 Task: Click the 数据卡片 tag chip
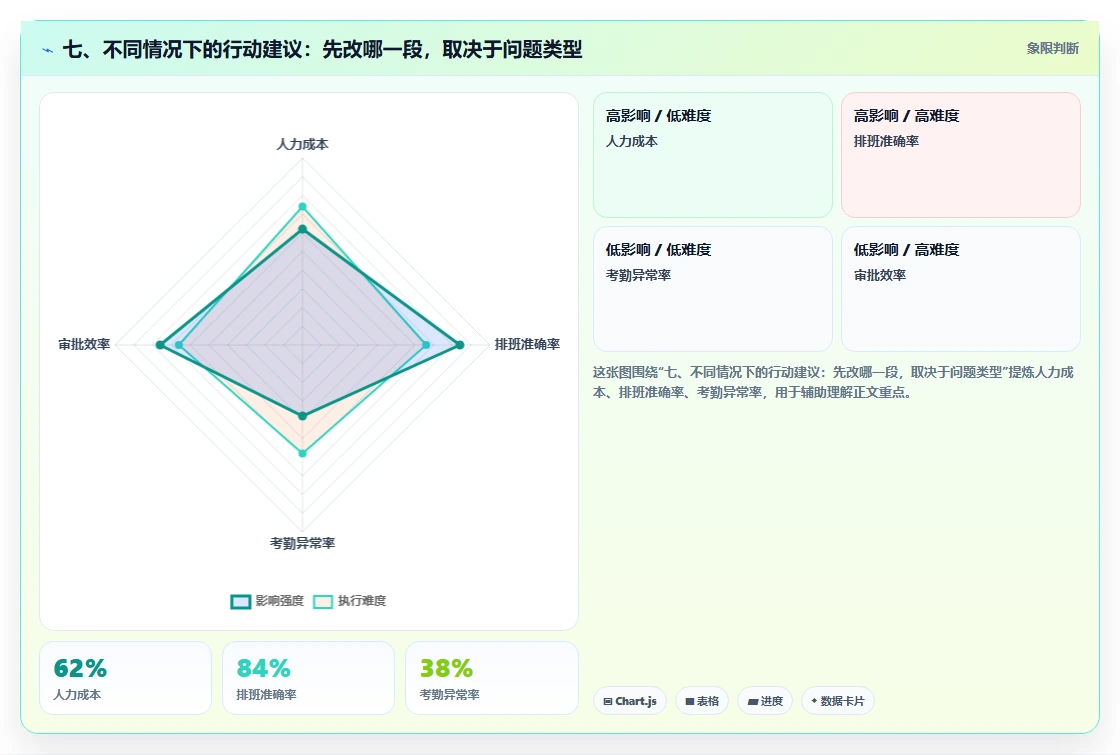pyautogui.click(x=838, y=701)
